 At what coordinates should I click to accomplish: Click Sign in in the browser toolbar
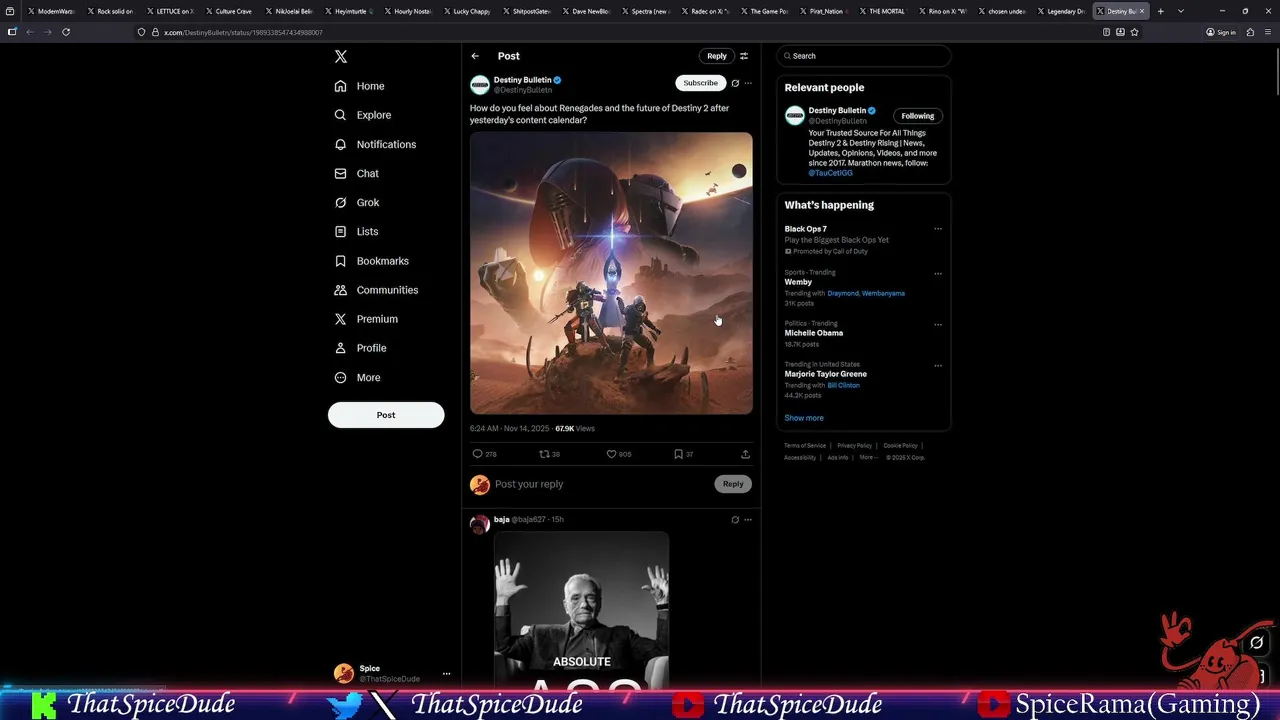[x=1221, y=32]
